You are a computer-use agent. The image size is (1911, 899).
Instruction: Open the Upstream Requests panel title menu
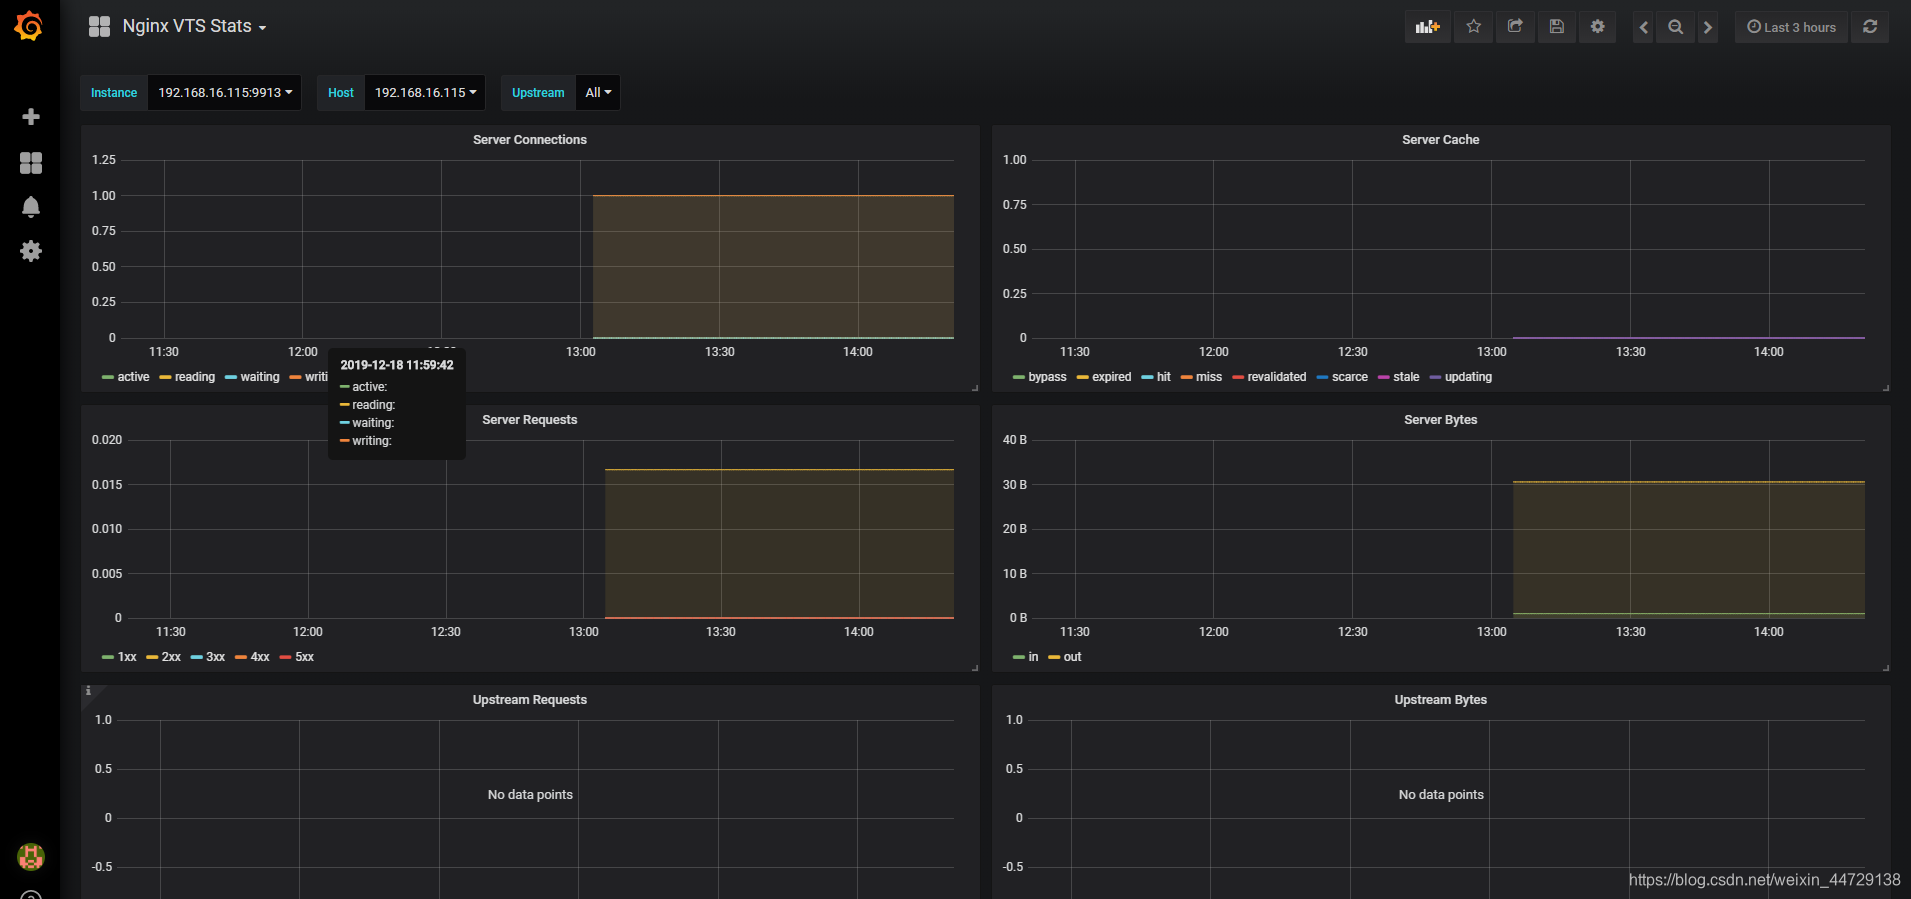pyautogui.click(x=530, y=700)
